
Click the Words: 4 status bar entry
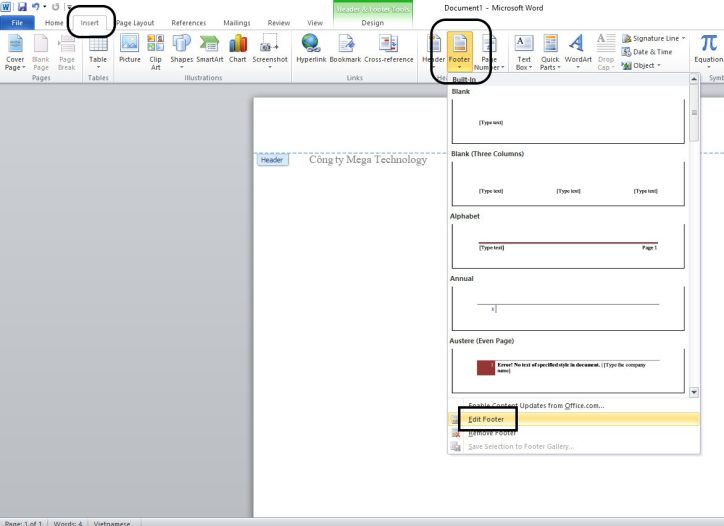click(x=67, y=523)
